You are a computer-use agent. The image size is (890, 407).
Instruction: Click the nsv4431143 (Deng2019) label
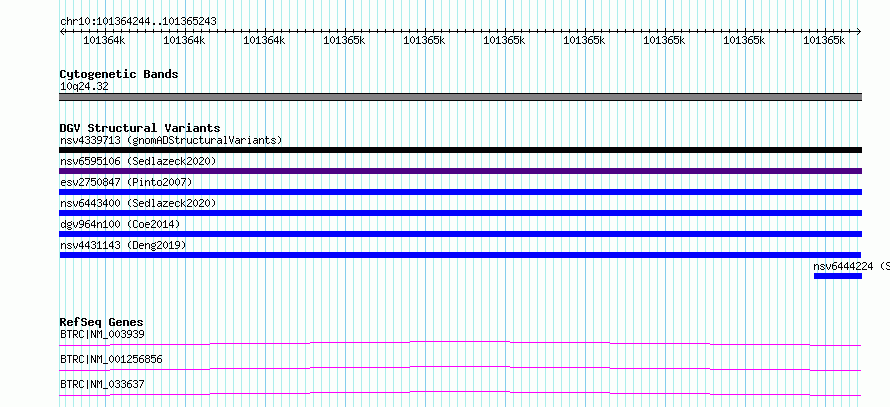tap(123, 245)
